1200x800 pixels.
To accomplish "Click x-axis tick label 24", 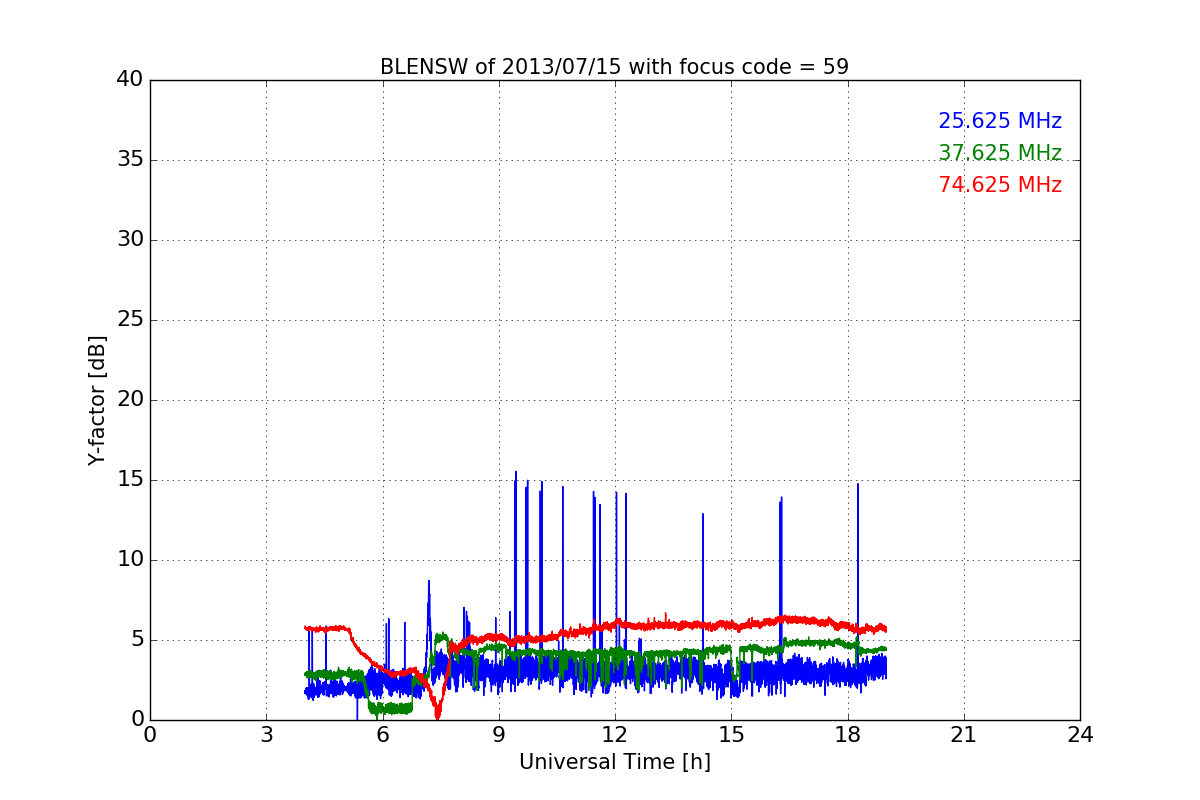I will coord(1080,734).
